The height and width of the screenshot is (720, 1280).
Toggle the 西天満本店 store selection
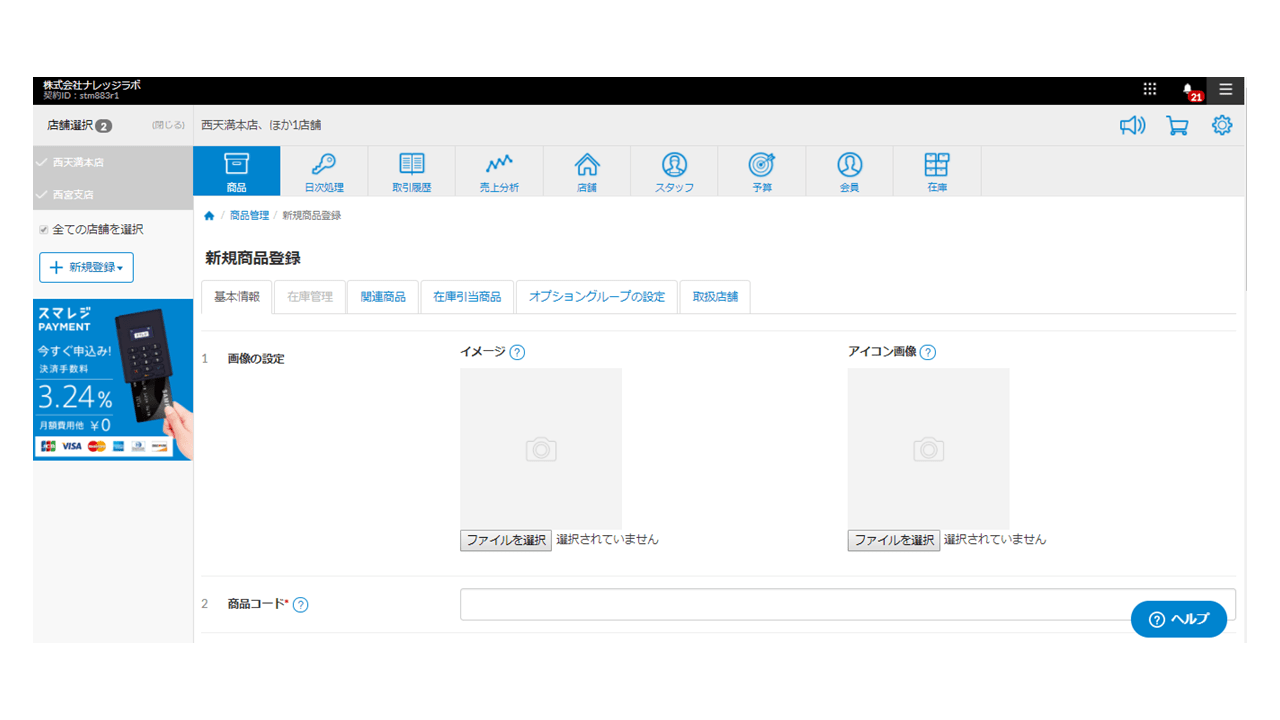pos(113,162)
